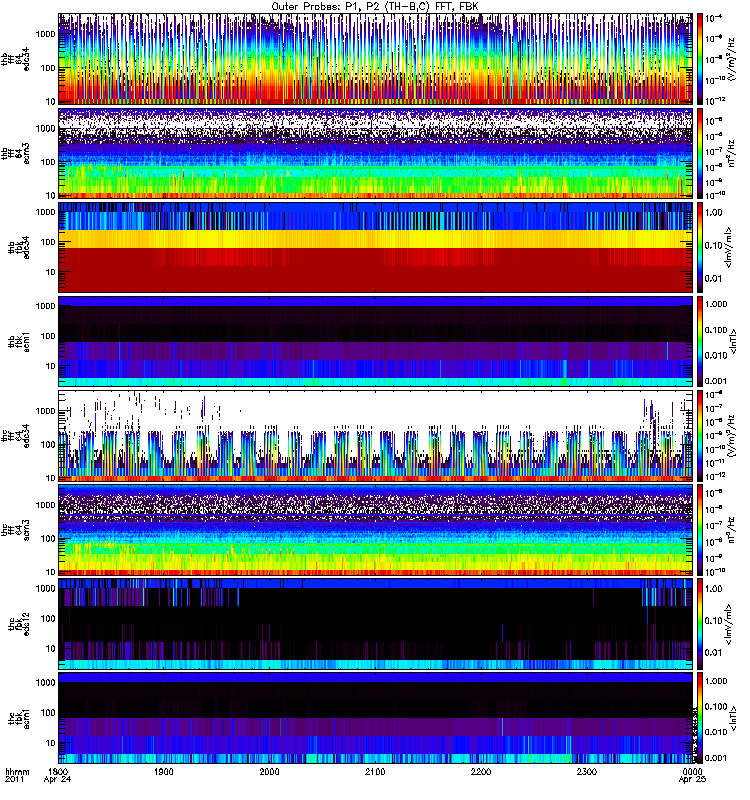Click the bottom panel's <|nT|> color bar
Screen dimensions: 750x800
(x=700, y=717)
